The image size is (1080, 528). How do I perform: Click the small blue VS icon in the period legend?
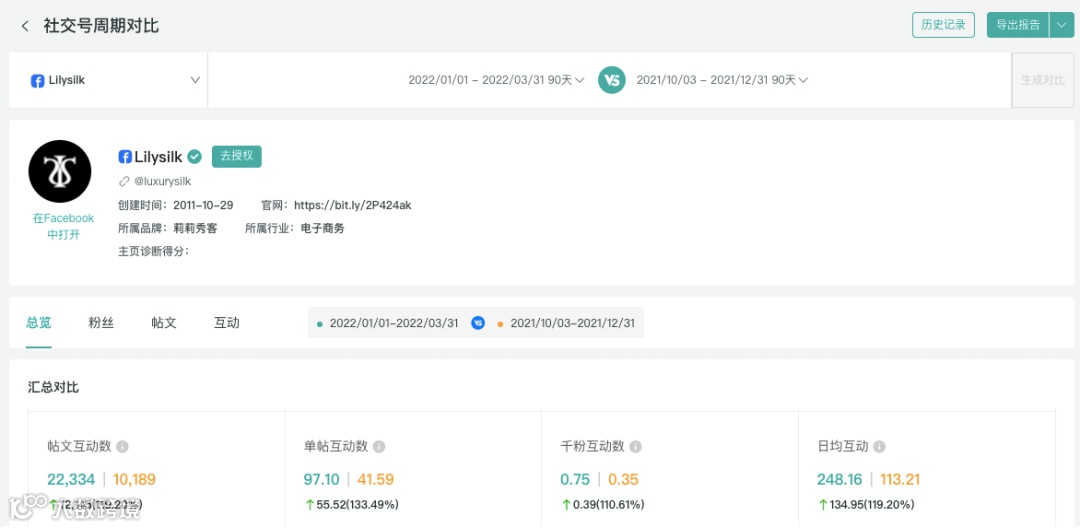478,323
